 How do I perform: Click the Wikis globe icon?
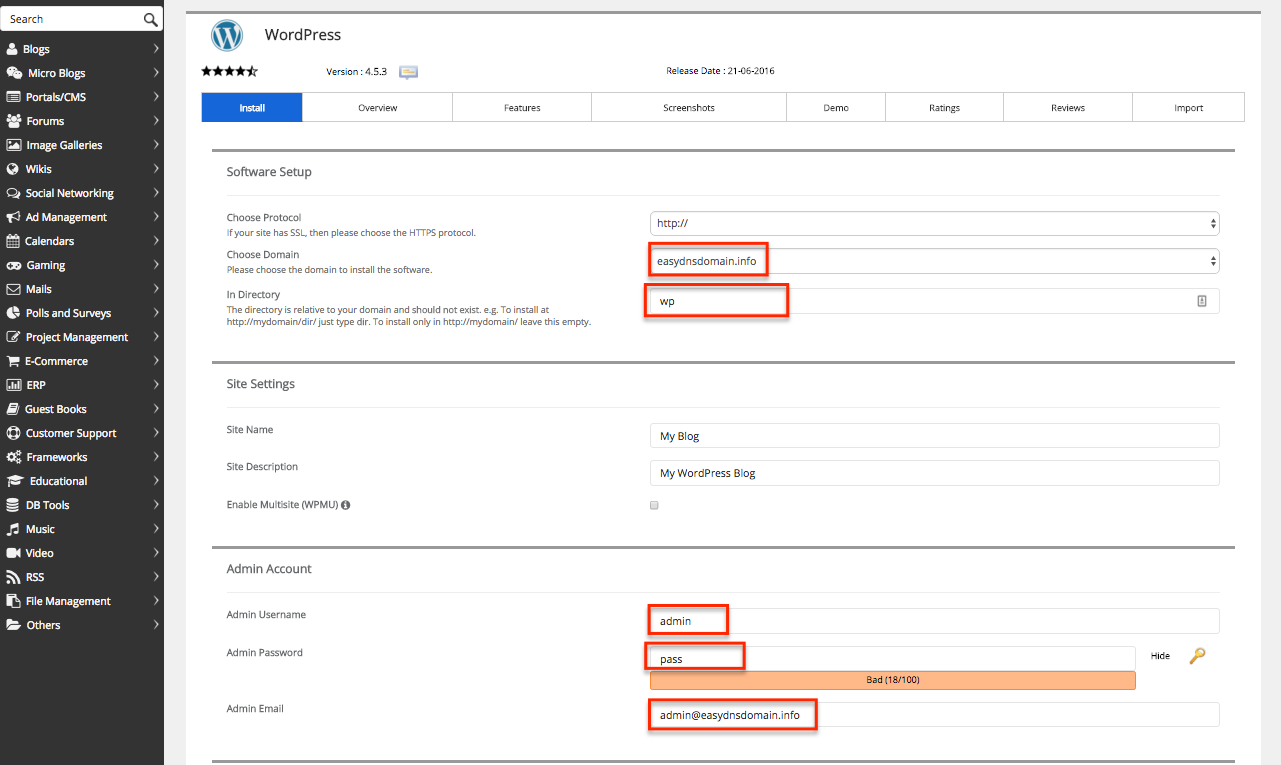click(x=13, y=169)
